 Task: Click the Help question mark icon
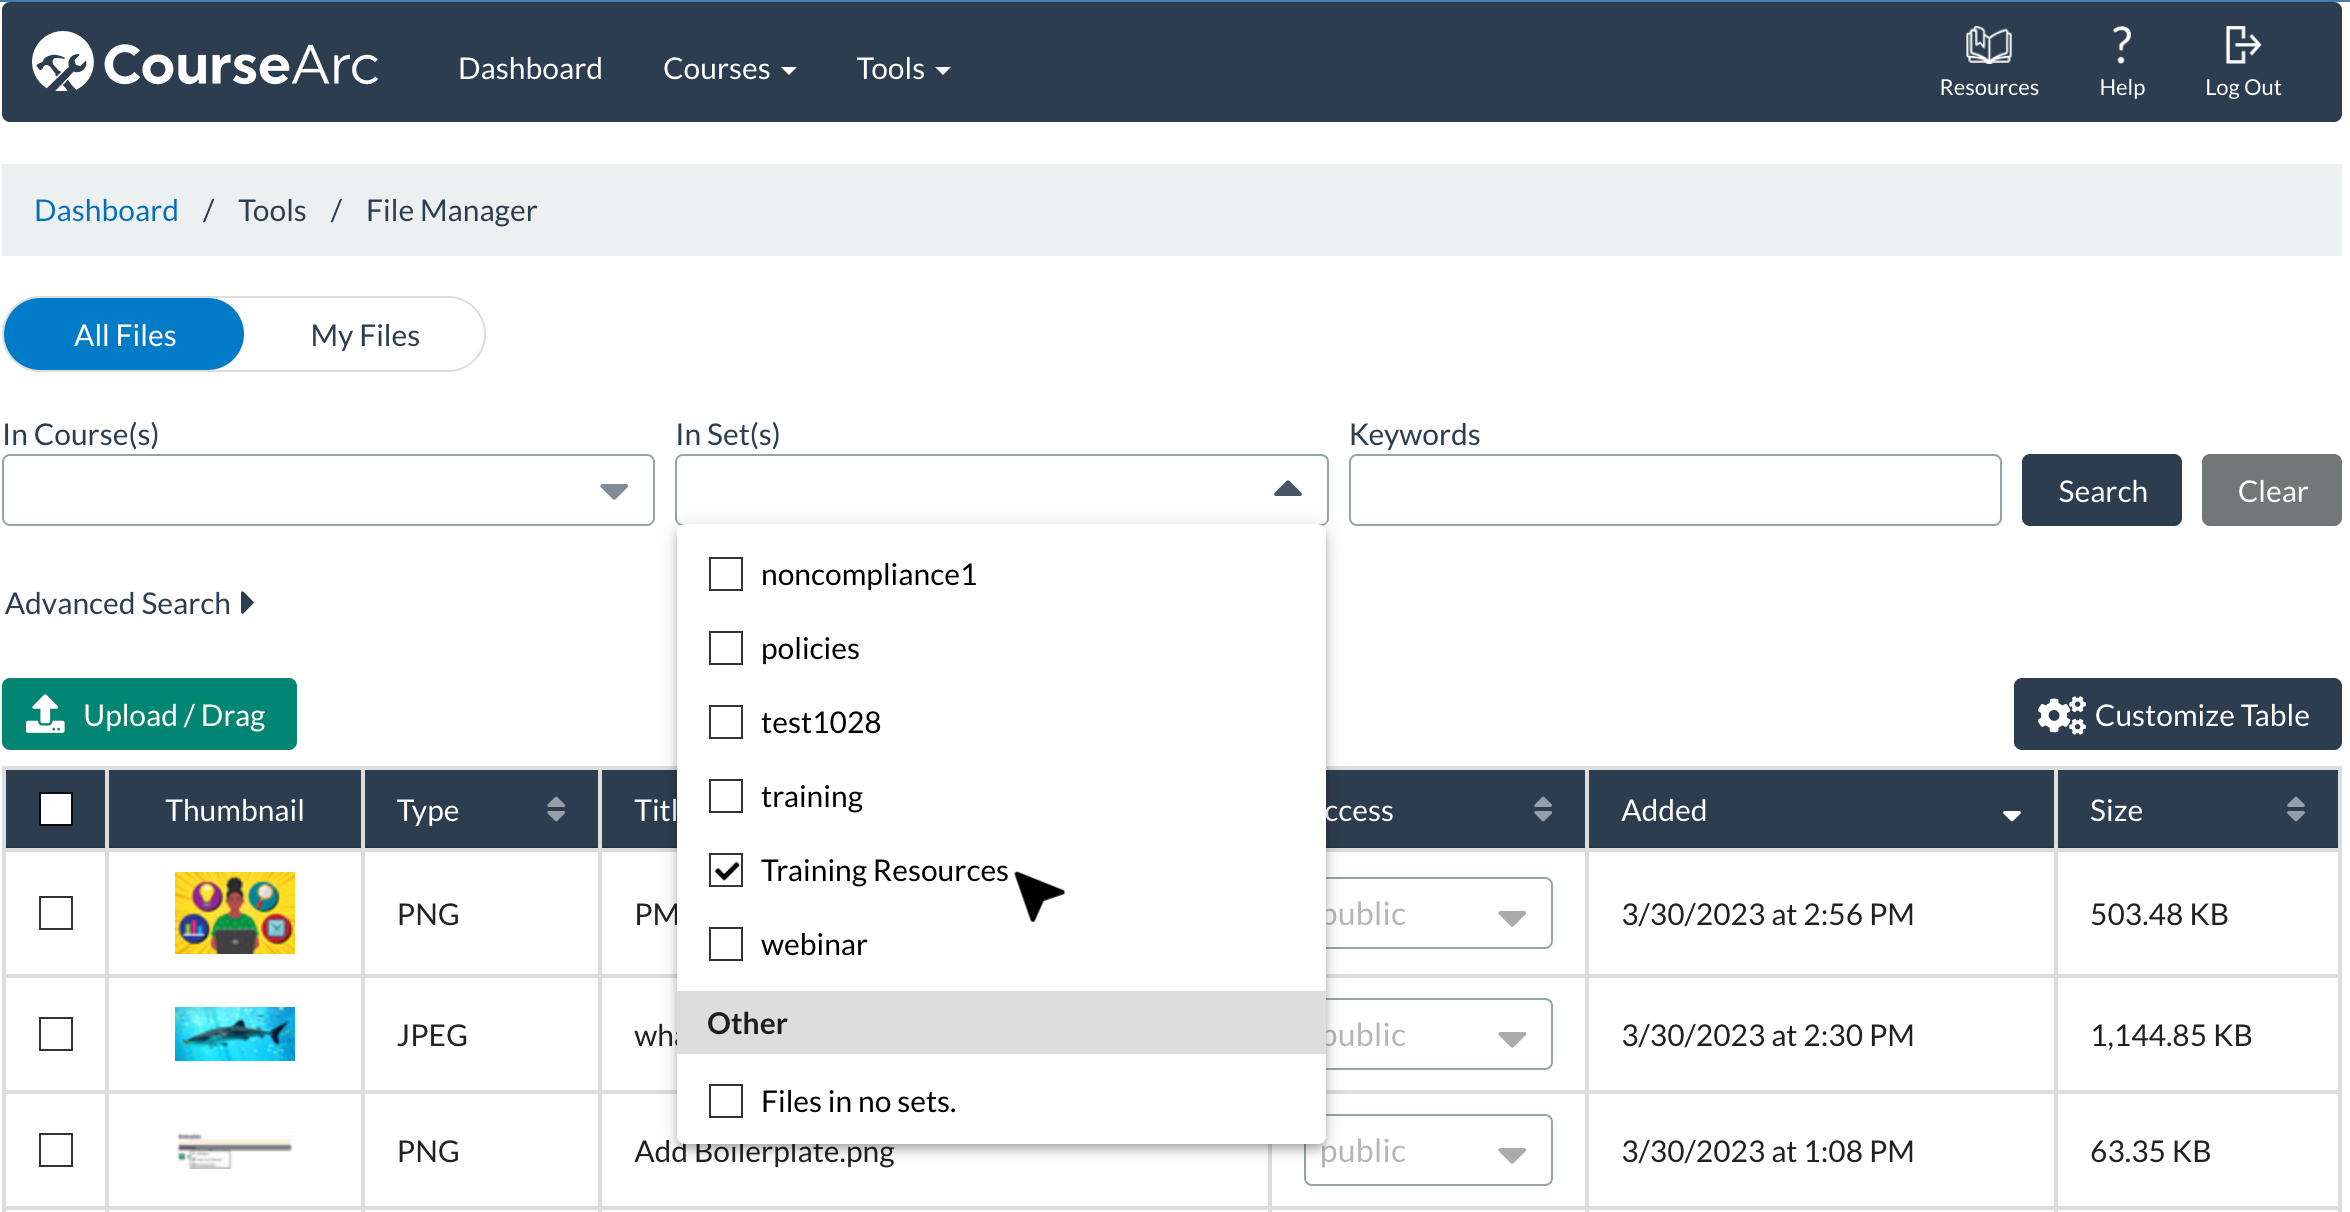[x=2121, y=46]
